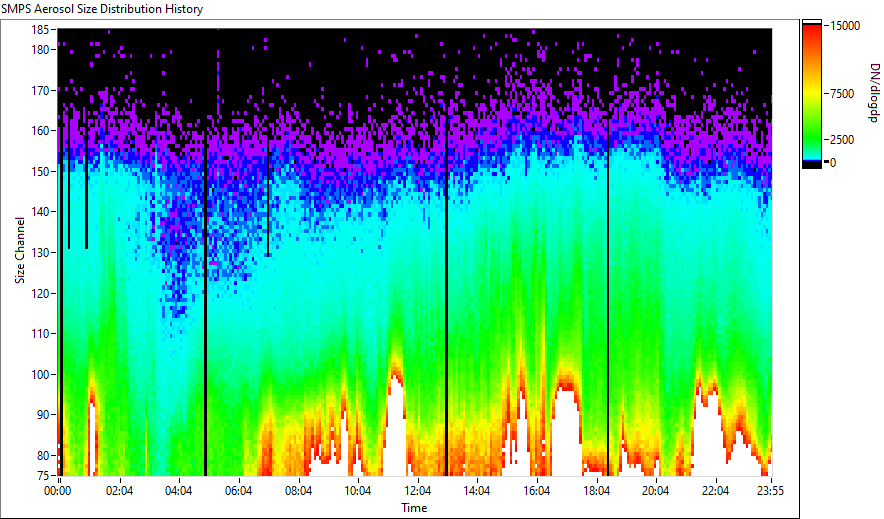The width and height of the screenshot is (884, 519).
Task: Click the 100 Y-axis tick label
Action: pos(40,374)
